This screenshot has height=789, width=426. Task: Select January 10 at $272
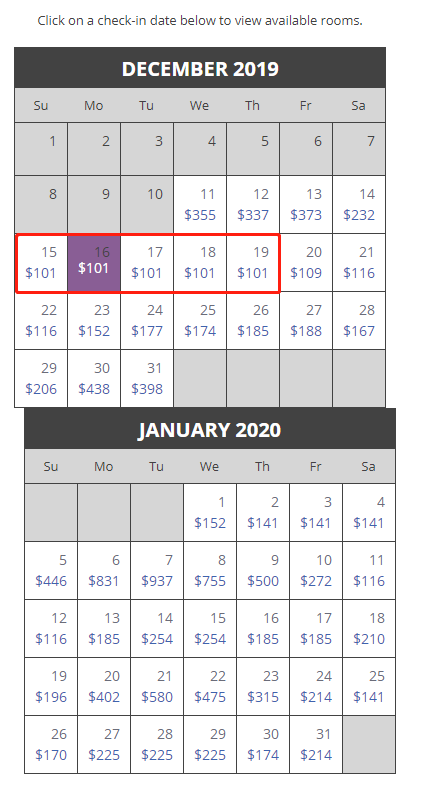(316, 571)
